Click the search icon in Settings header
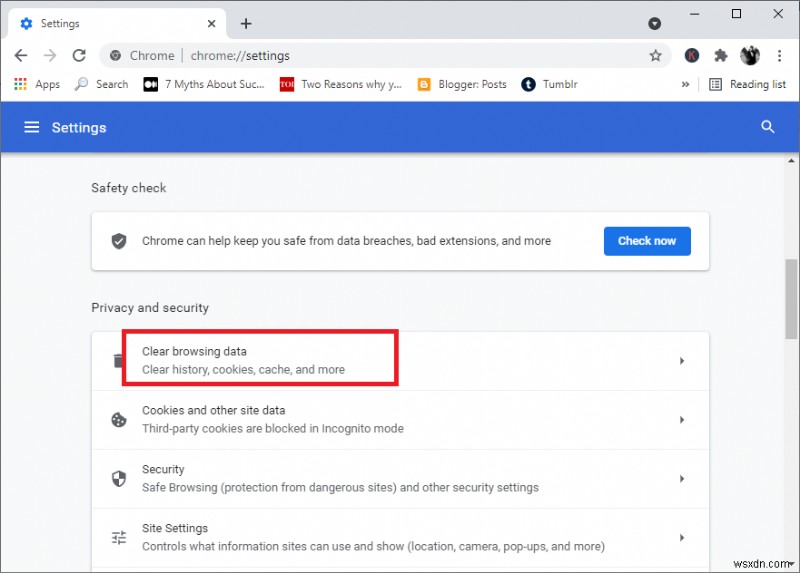The width and height of the screenshot is (800, 573). click(768, 127)
